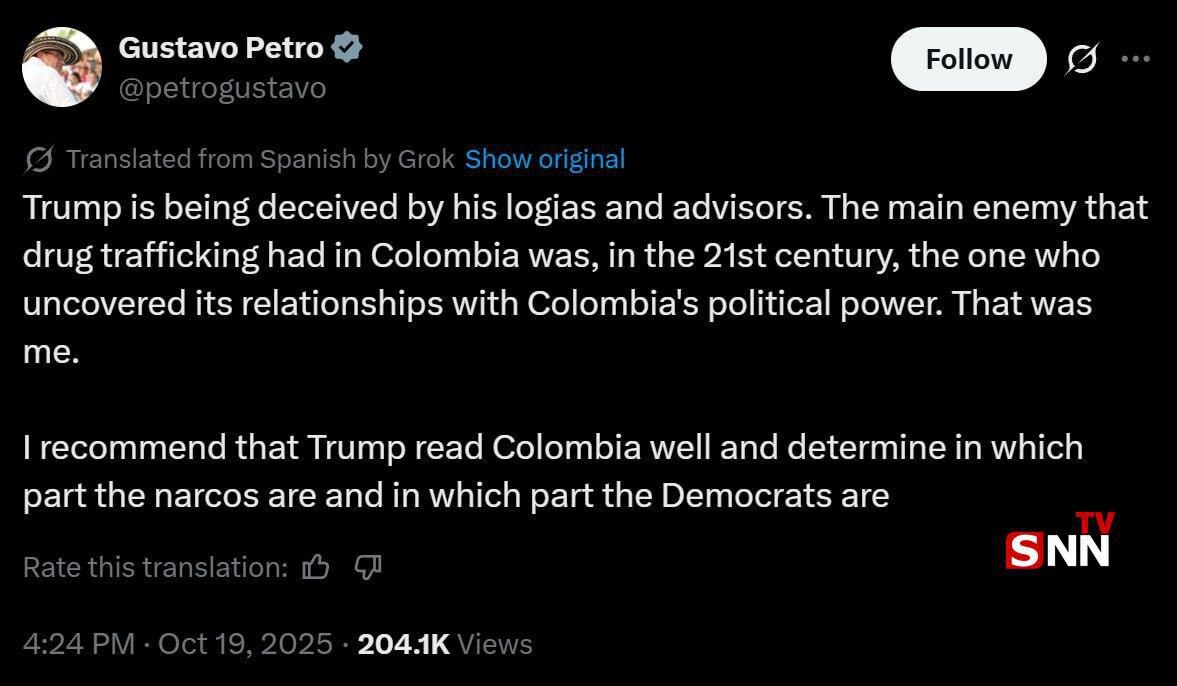This screenshot has width=1177, height=686.
Task: Follow Gustavo Petro
Action: pyautogui.click(x=968, y=60)
